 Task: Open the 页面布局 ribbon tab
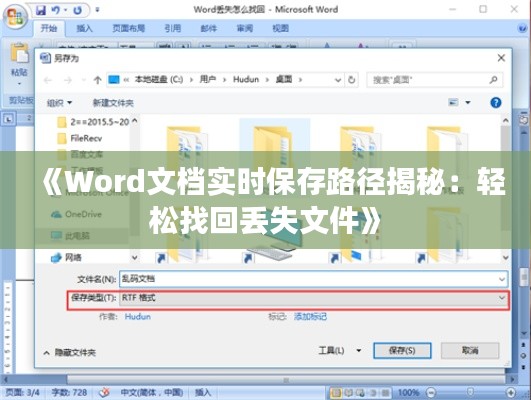coord(128,28)
